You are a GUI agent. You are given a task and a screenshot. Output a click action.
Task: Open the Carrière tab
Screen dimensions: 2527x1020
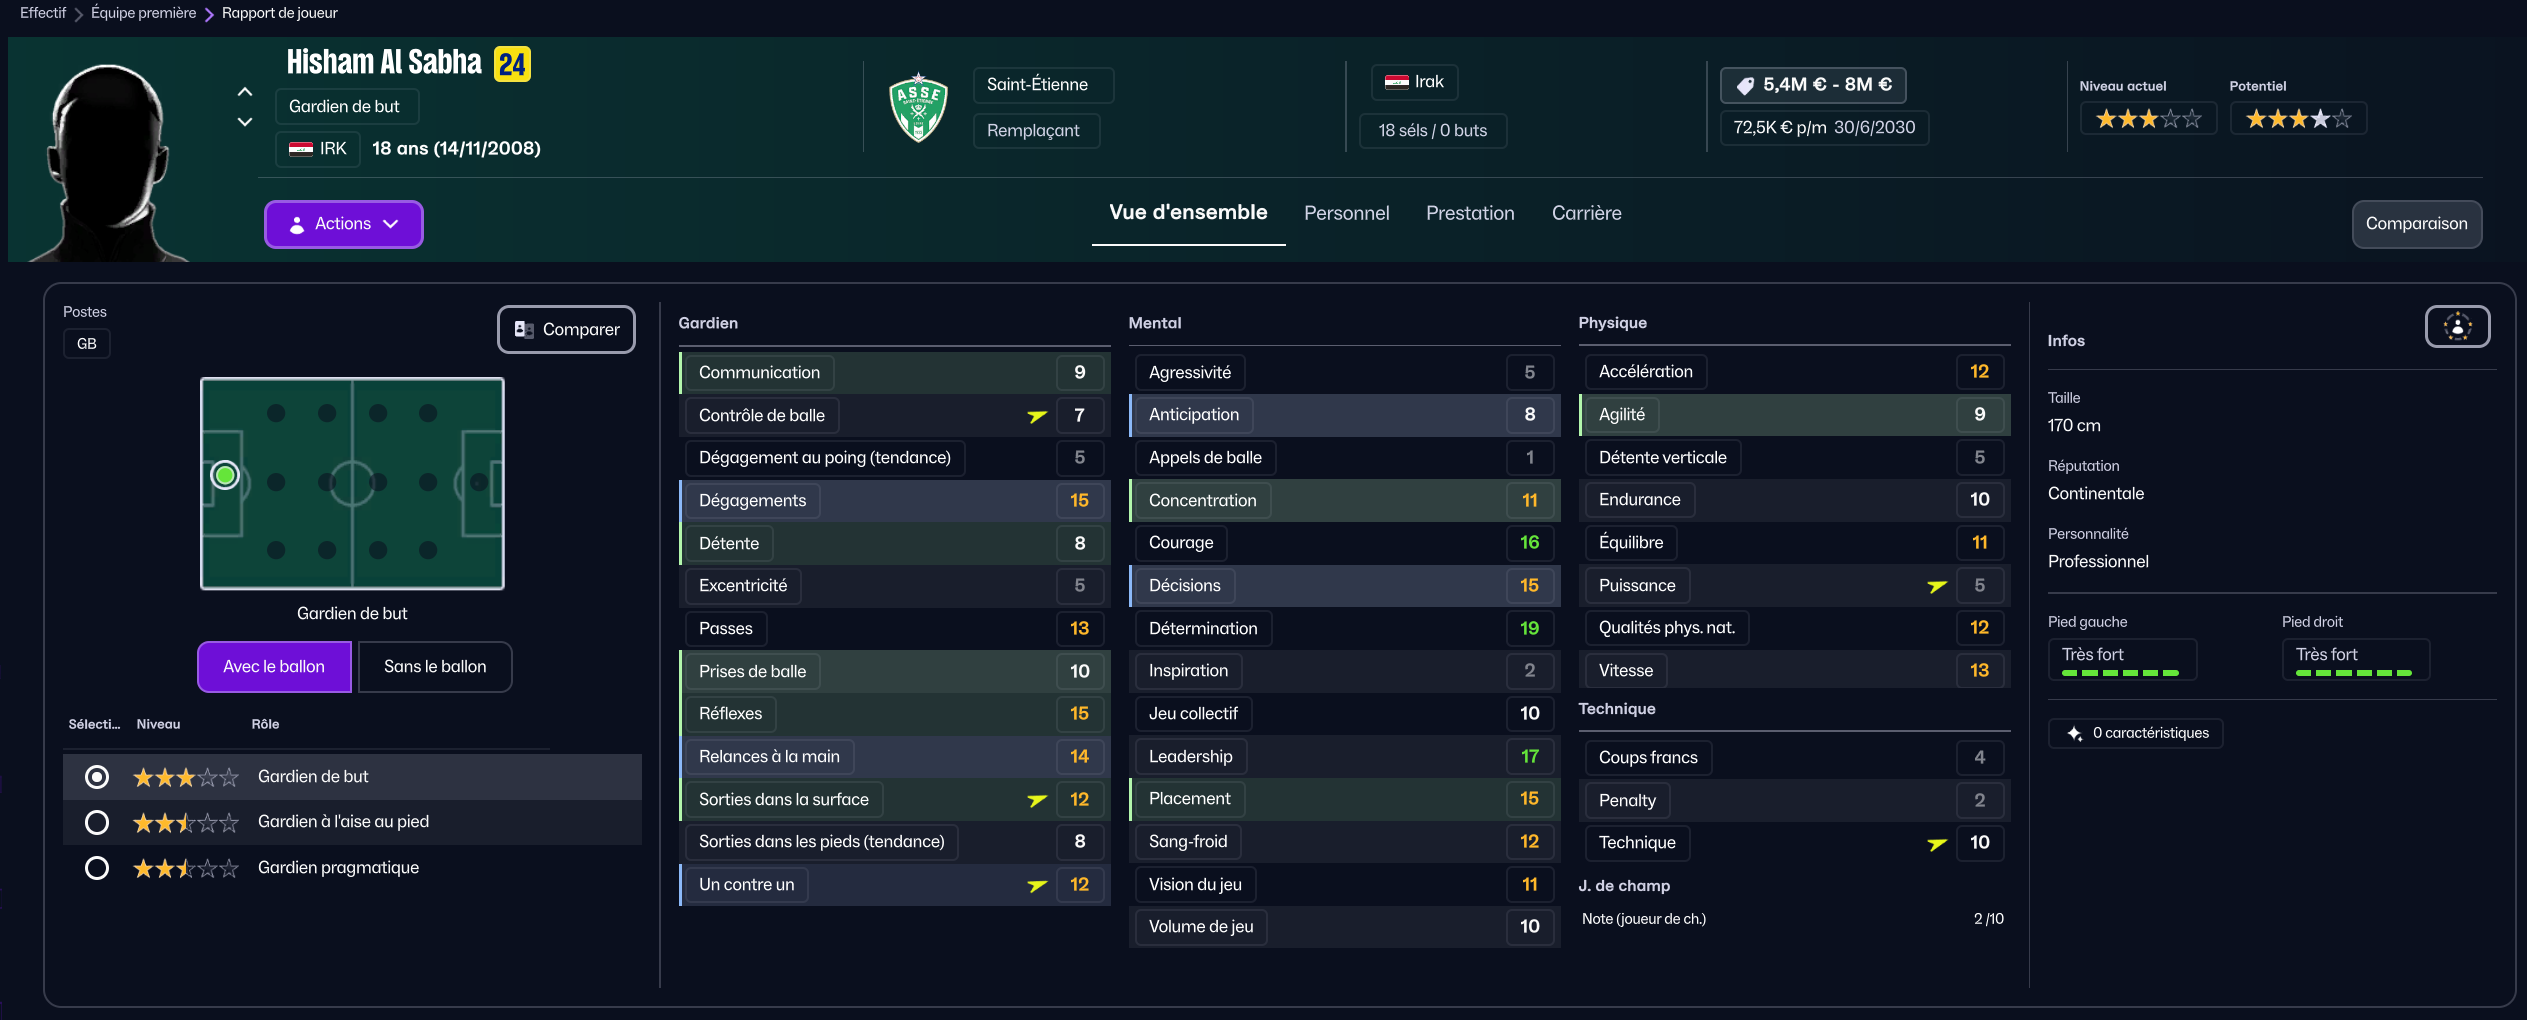tap(1586, 213)
